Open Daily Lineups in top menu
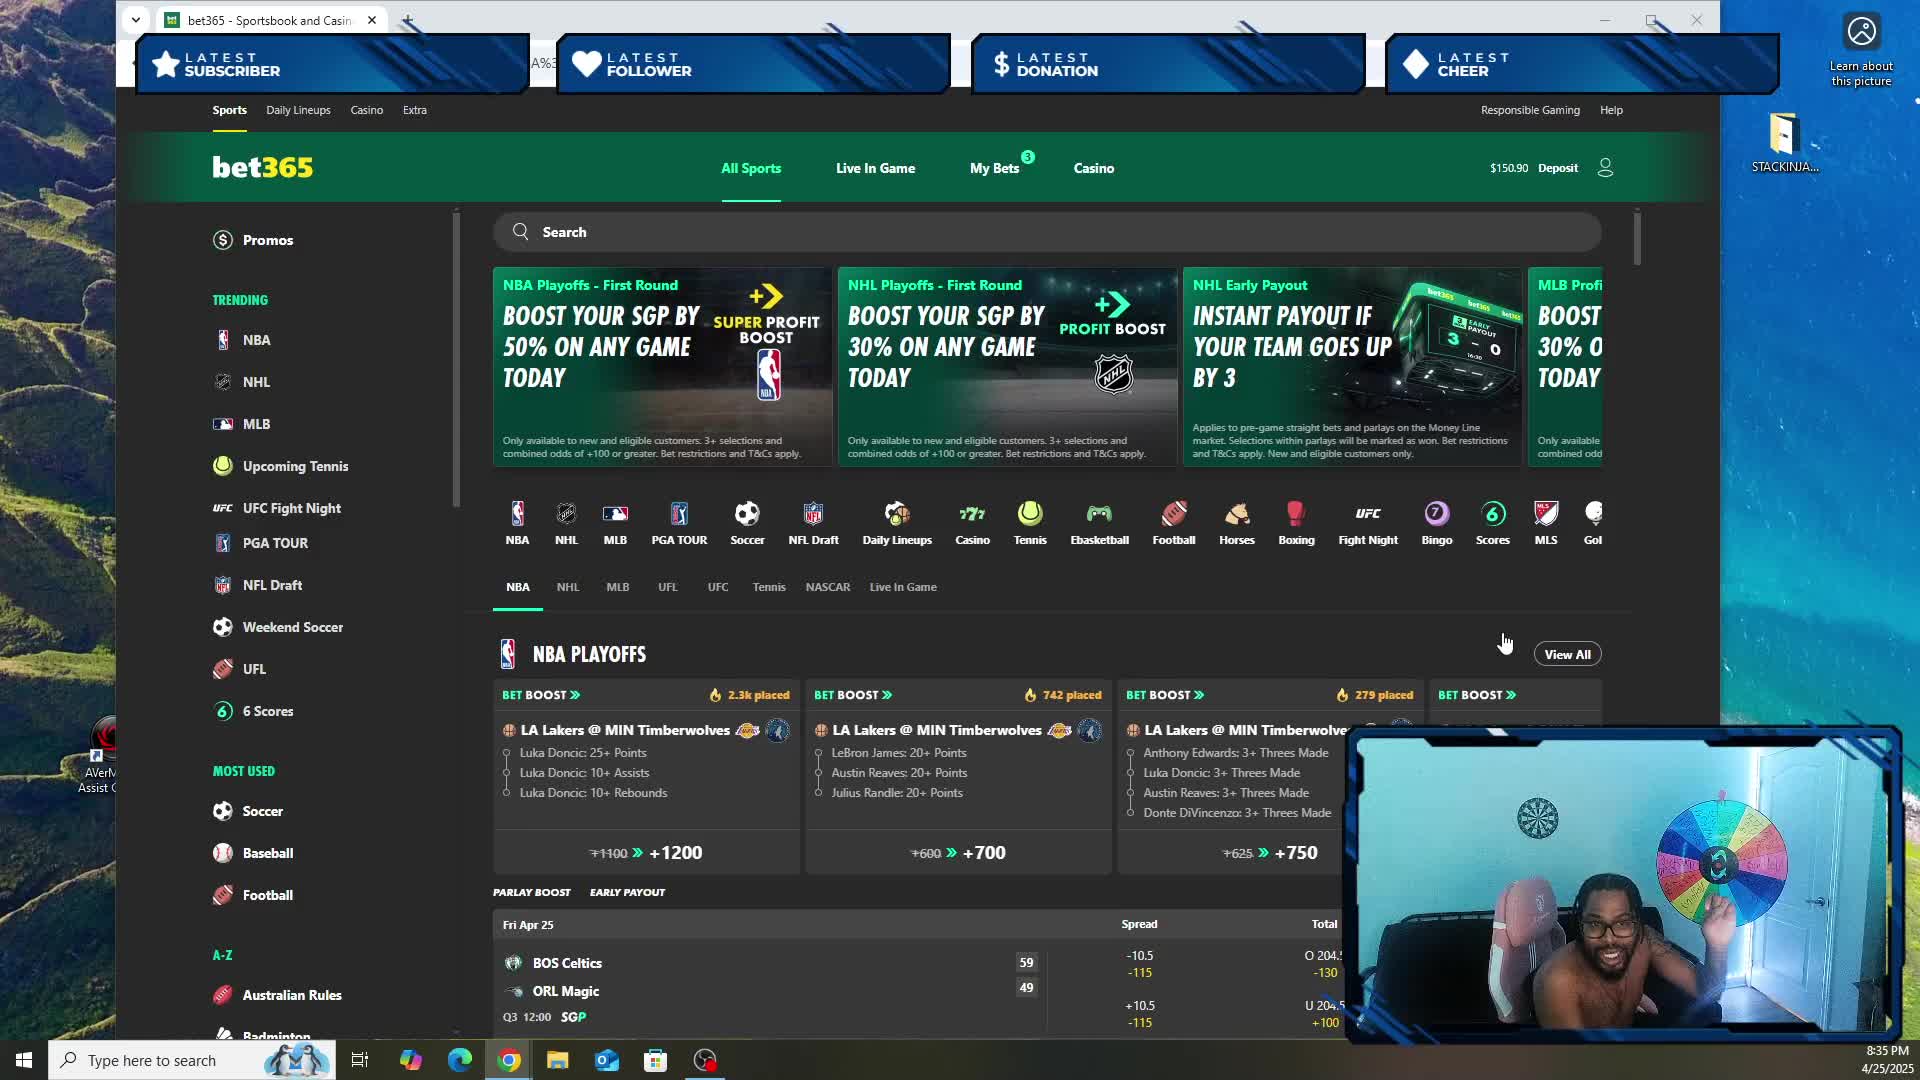The height and width of the screenshot is (1080, 1920). [x=298, y=110]
